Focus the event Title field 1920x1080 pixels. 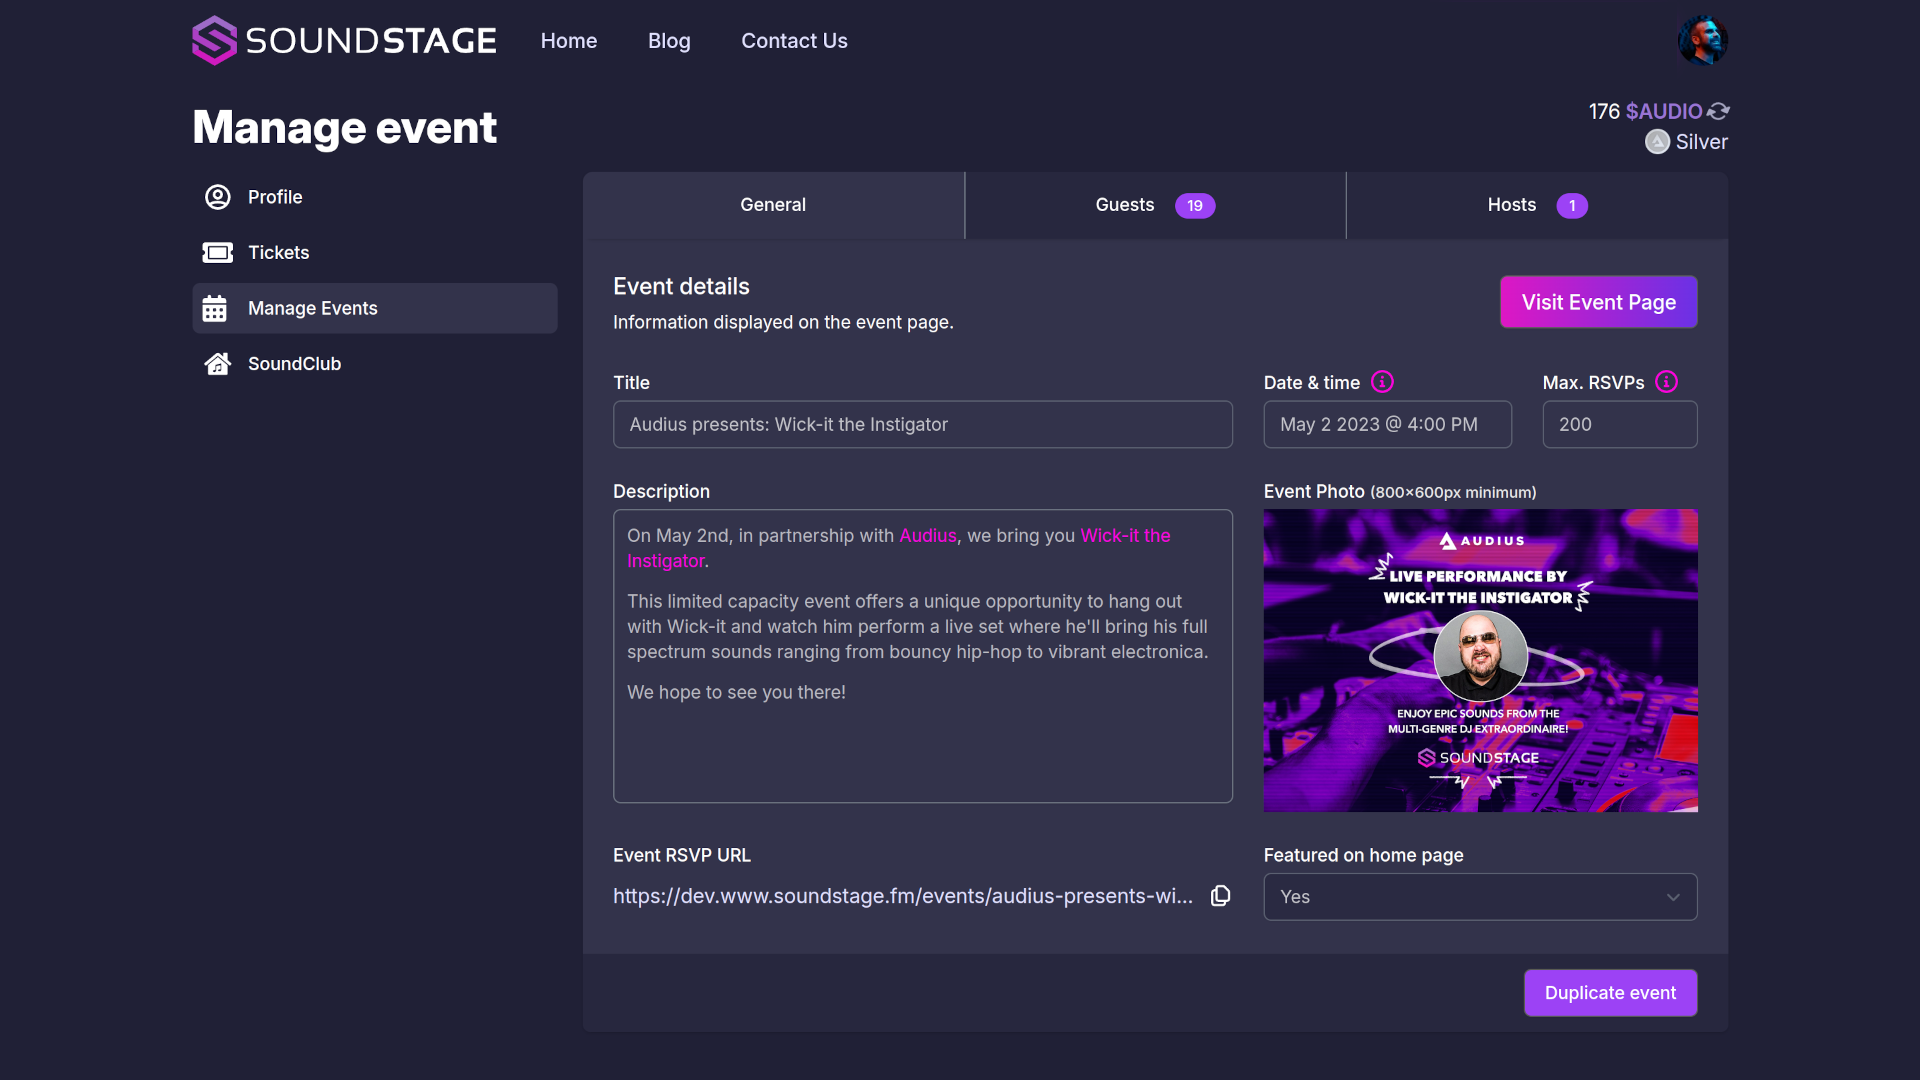coord(922,425)
